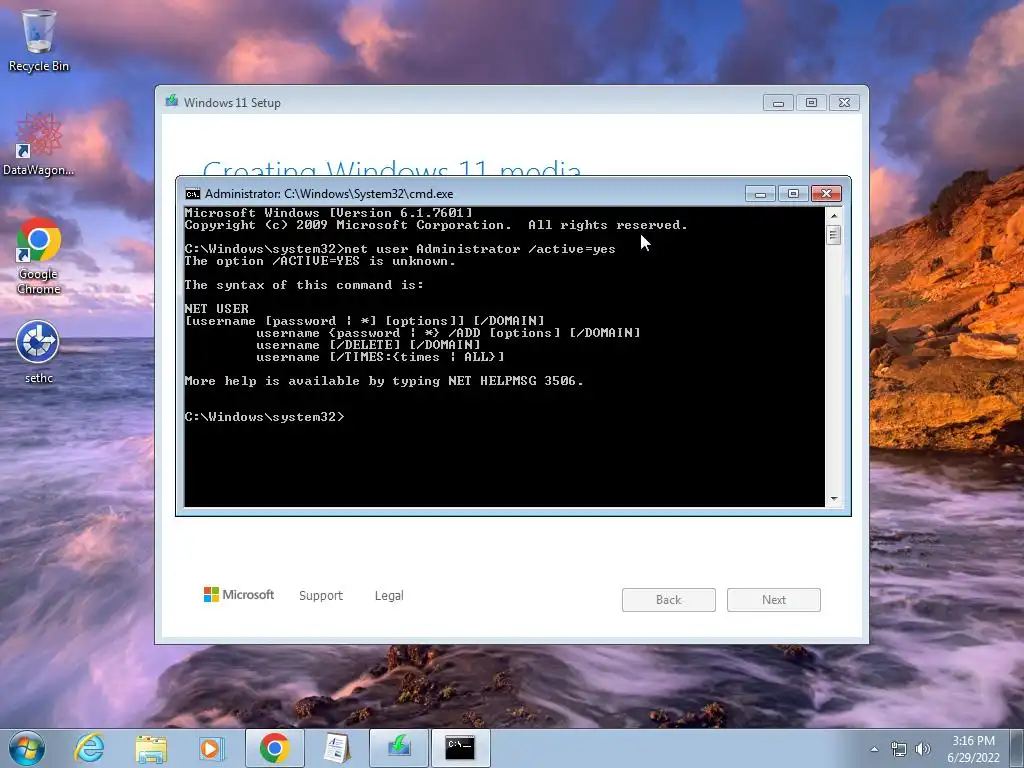
Task: Open the network status tray icon
Action: pyautogui.click(x=899, y=749)
